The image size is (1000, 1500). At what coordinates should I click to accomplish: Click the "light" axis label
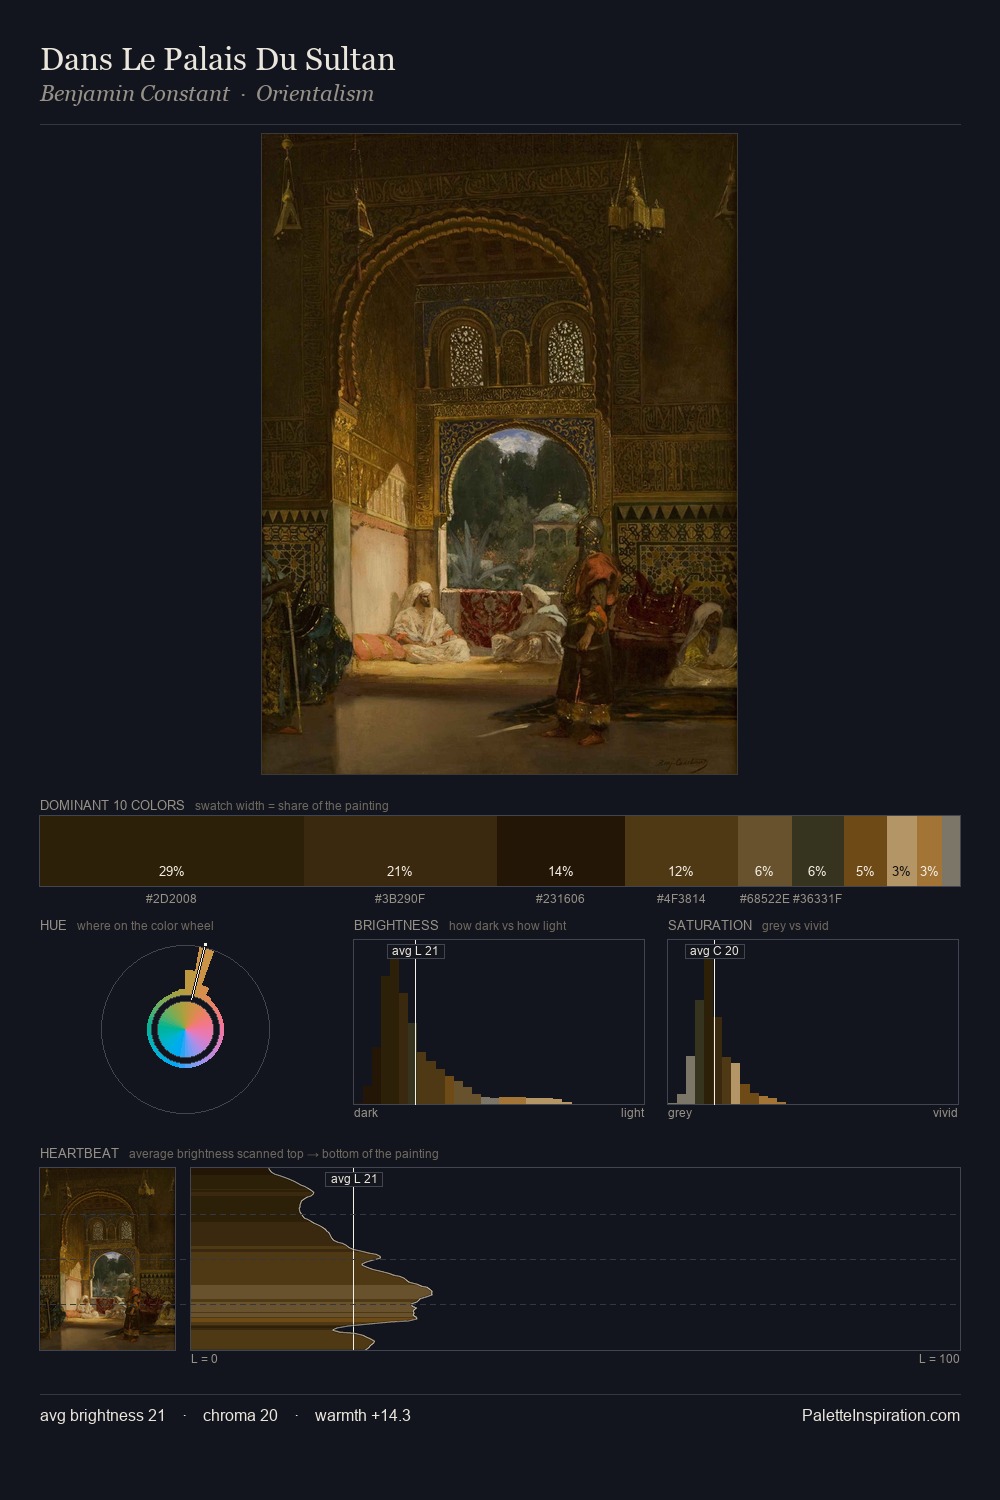click(x=632, y=1113)
